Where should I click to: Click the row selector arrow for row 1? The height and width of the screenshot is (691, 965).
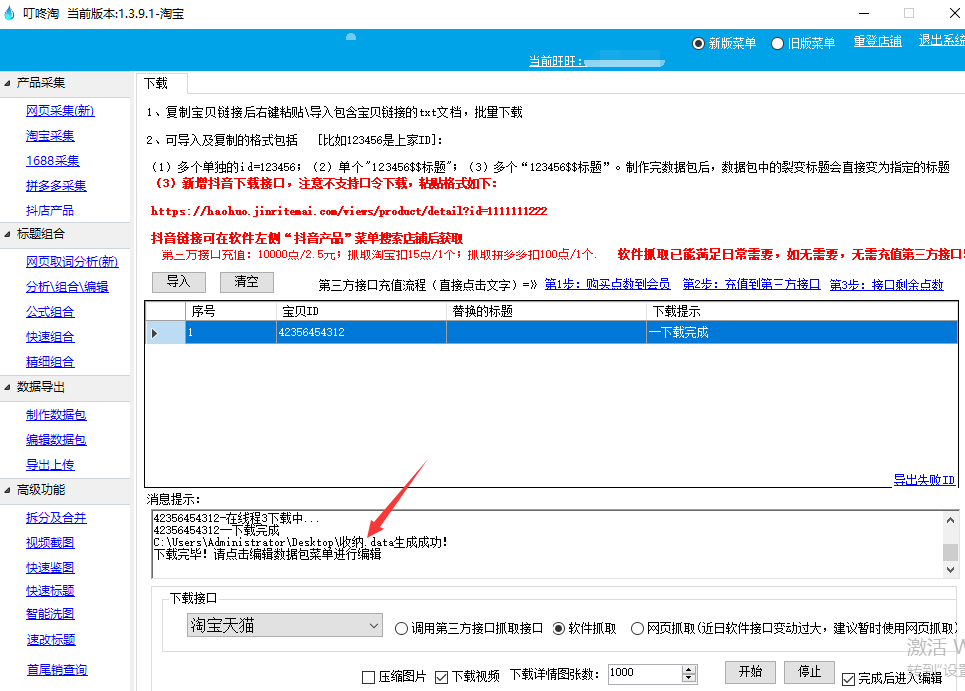pyautogui.click(x=154, y=333)
